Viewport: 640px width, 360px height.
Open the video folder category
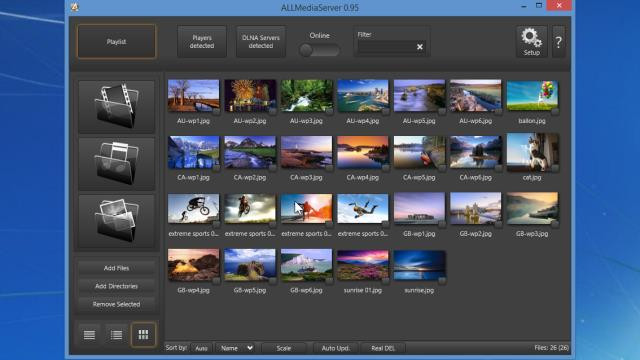116,106
